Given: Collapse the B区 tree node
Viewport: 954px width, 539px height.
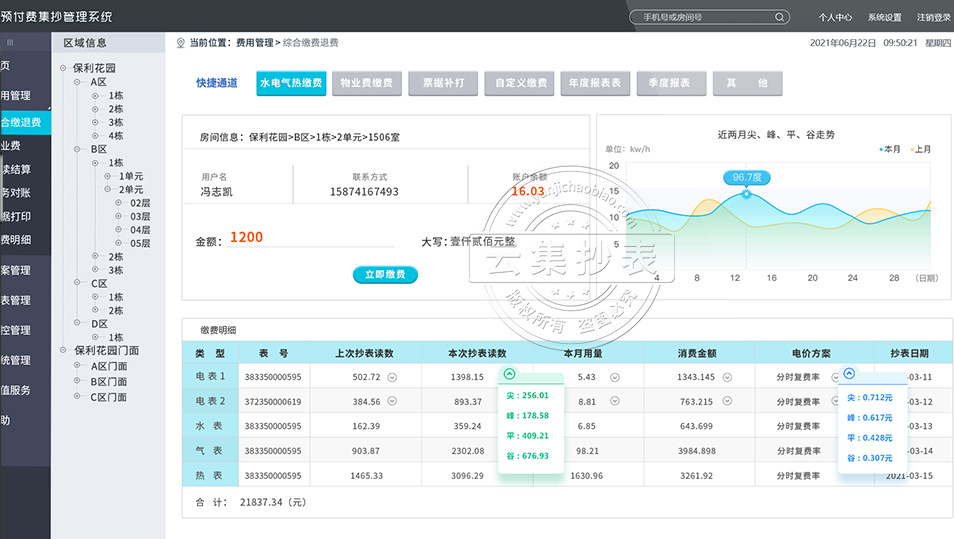Looking at the screenshot, I should pos(79,149).
